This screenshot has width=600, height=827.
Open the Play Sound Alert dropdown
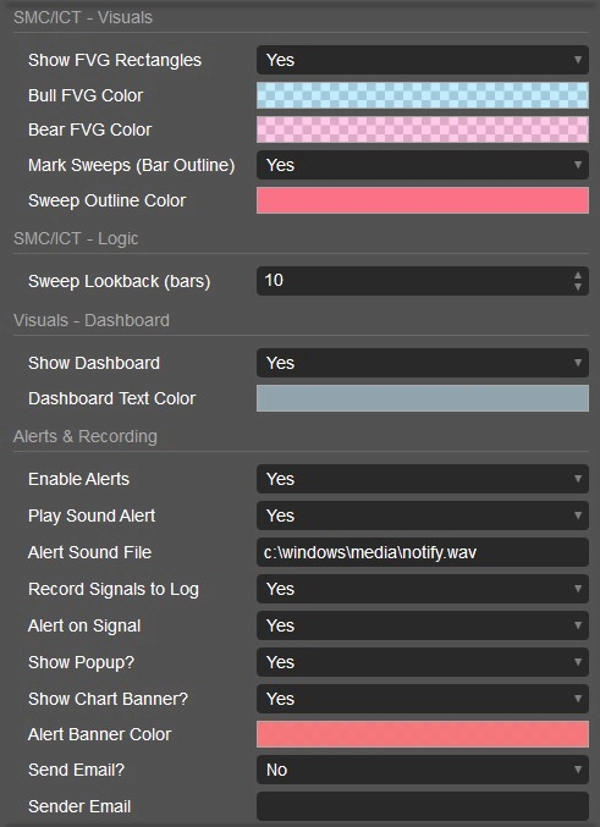coord(420,516)
